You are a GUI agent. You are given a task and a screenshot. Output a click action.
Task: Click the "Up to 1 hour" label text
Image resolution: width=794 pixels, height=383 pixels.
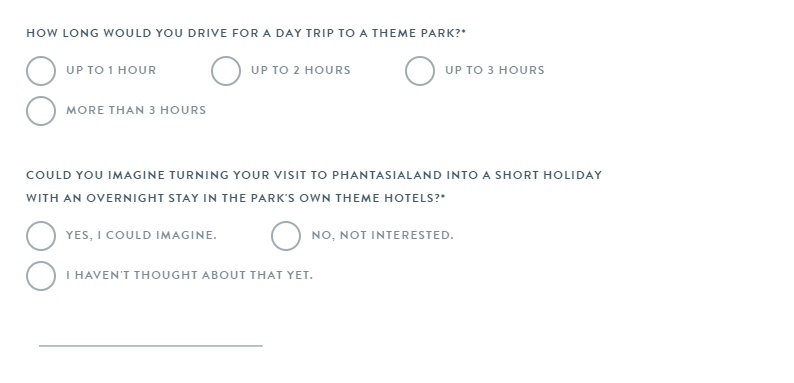pos(111,70)
